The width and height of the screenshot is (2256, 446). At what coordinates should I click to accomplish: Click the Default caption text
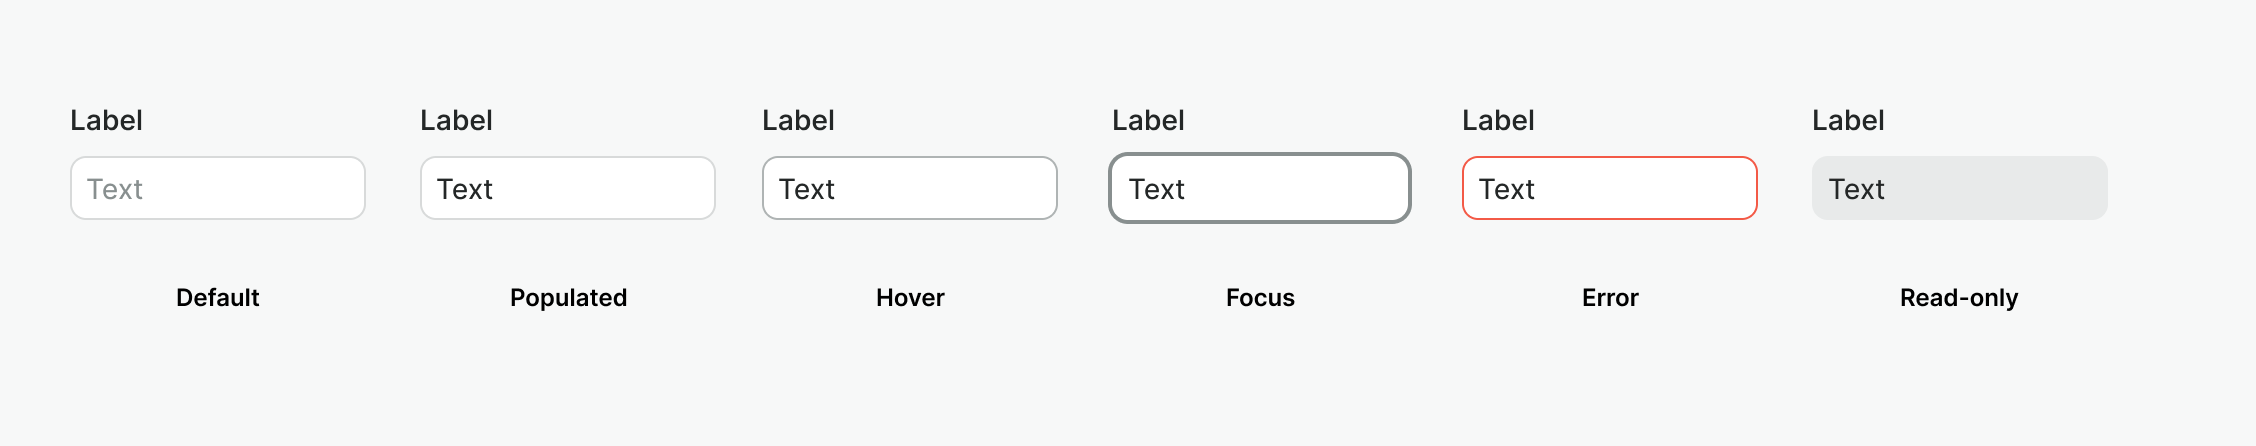pyautogui.click(x=217, y=298)
